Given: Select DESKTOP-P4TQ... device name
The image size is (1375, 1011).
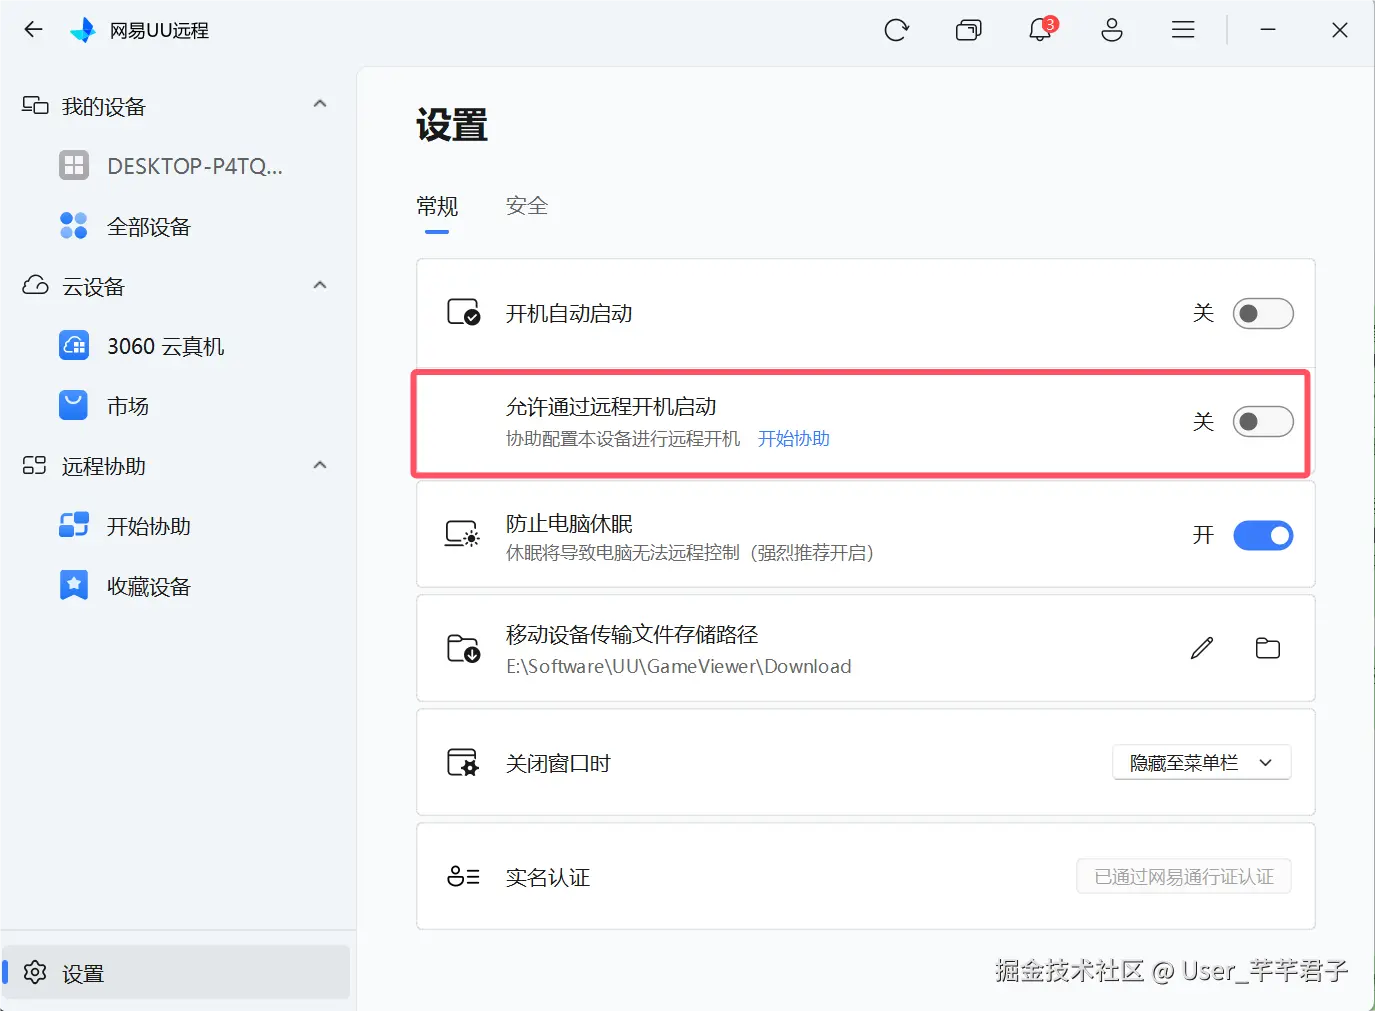Looking at the screenshot, I should (x=195, y=166).
